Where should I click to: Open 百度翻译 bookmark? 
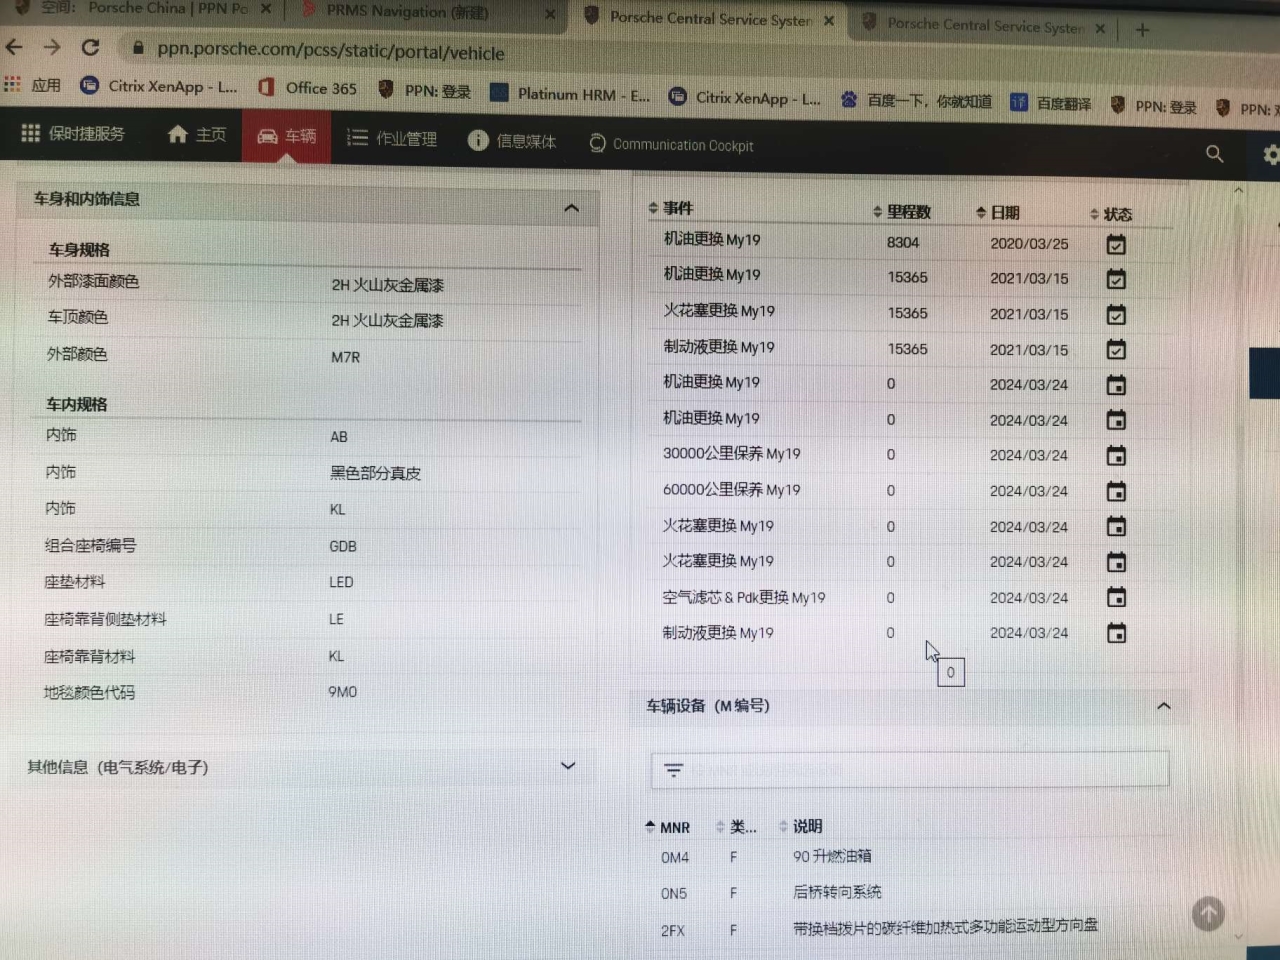click(1050, 103)
